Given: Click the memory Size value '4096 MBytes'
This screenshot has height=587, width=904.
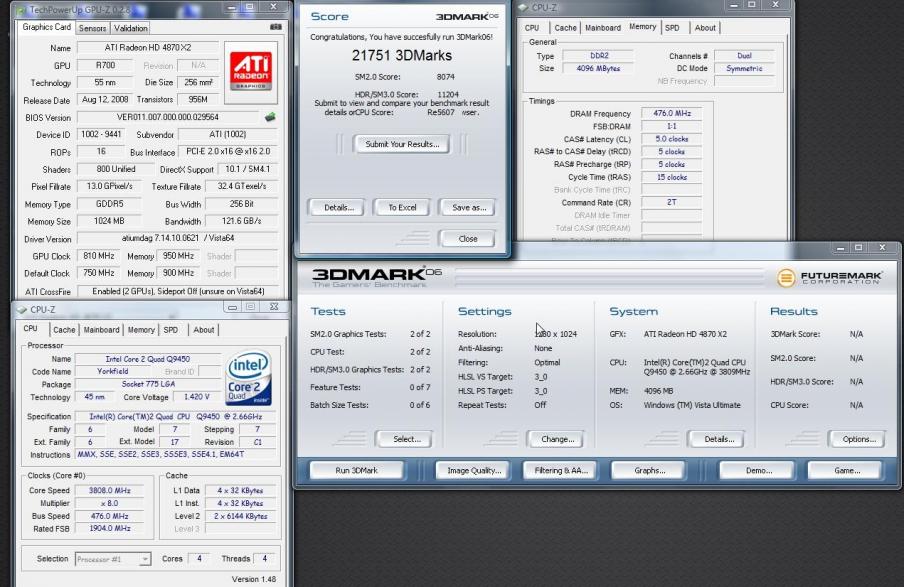Looking at the screenshot, I should pos(598,69).
